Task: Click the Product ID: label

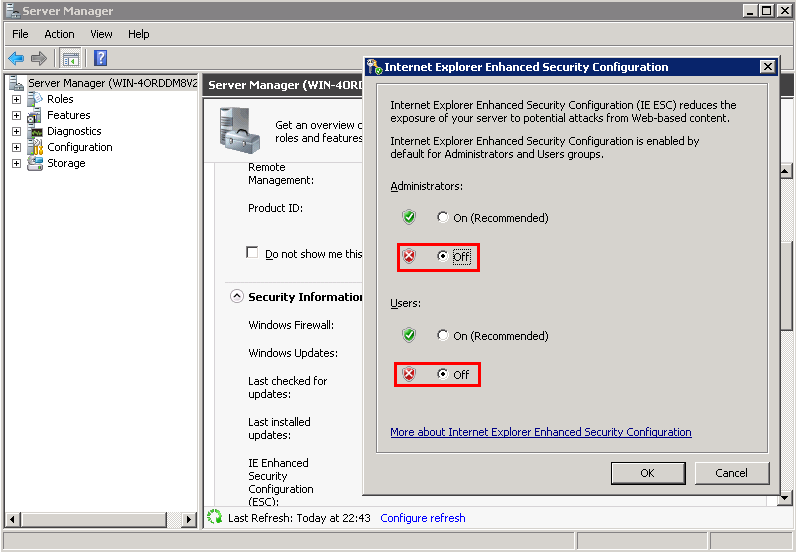Action: [x=276, y=208]
